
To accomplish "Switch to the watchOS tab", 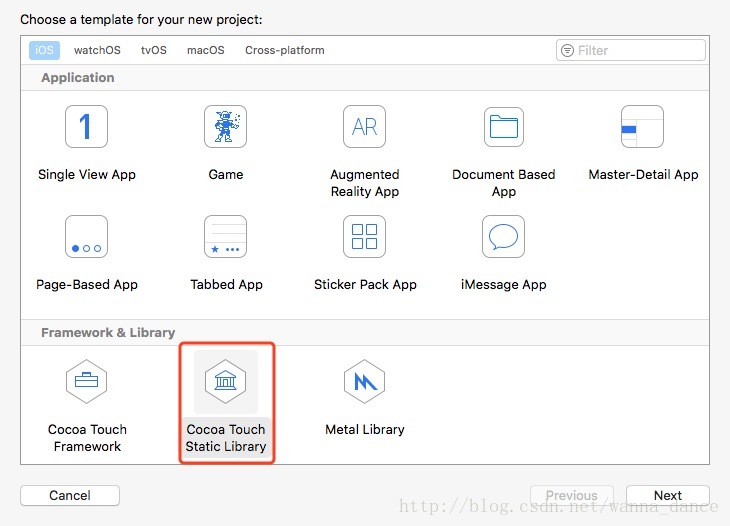I will coord(97,50).
